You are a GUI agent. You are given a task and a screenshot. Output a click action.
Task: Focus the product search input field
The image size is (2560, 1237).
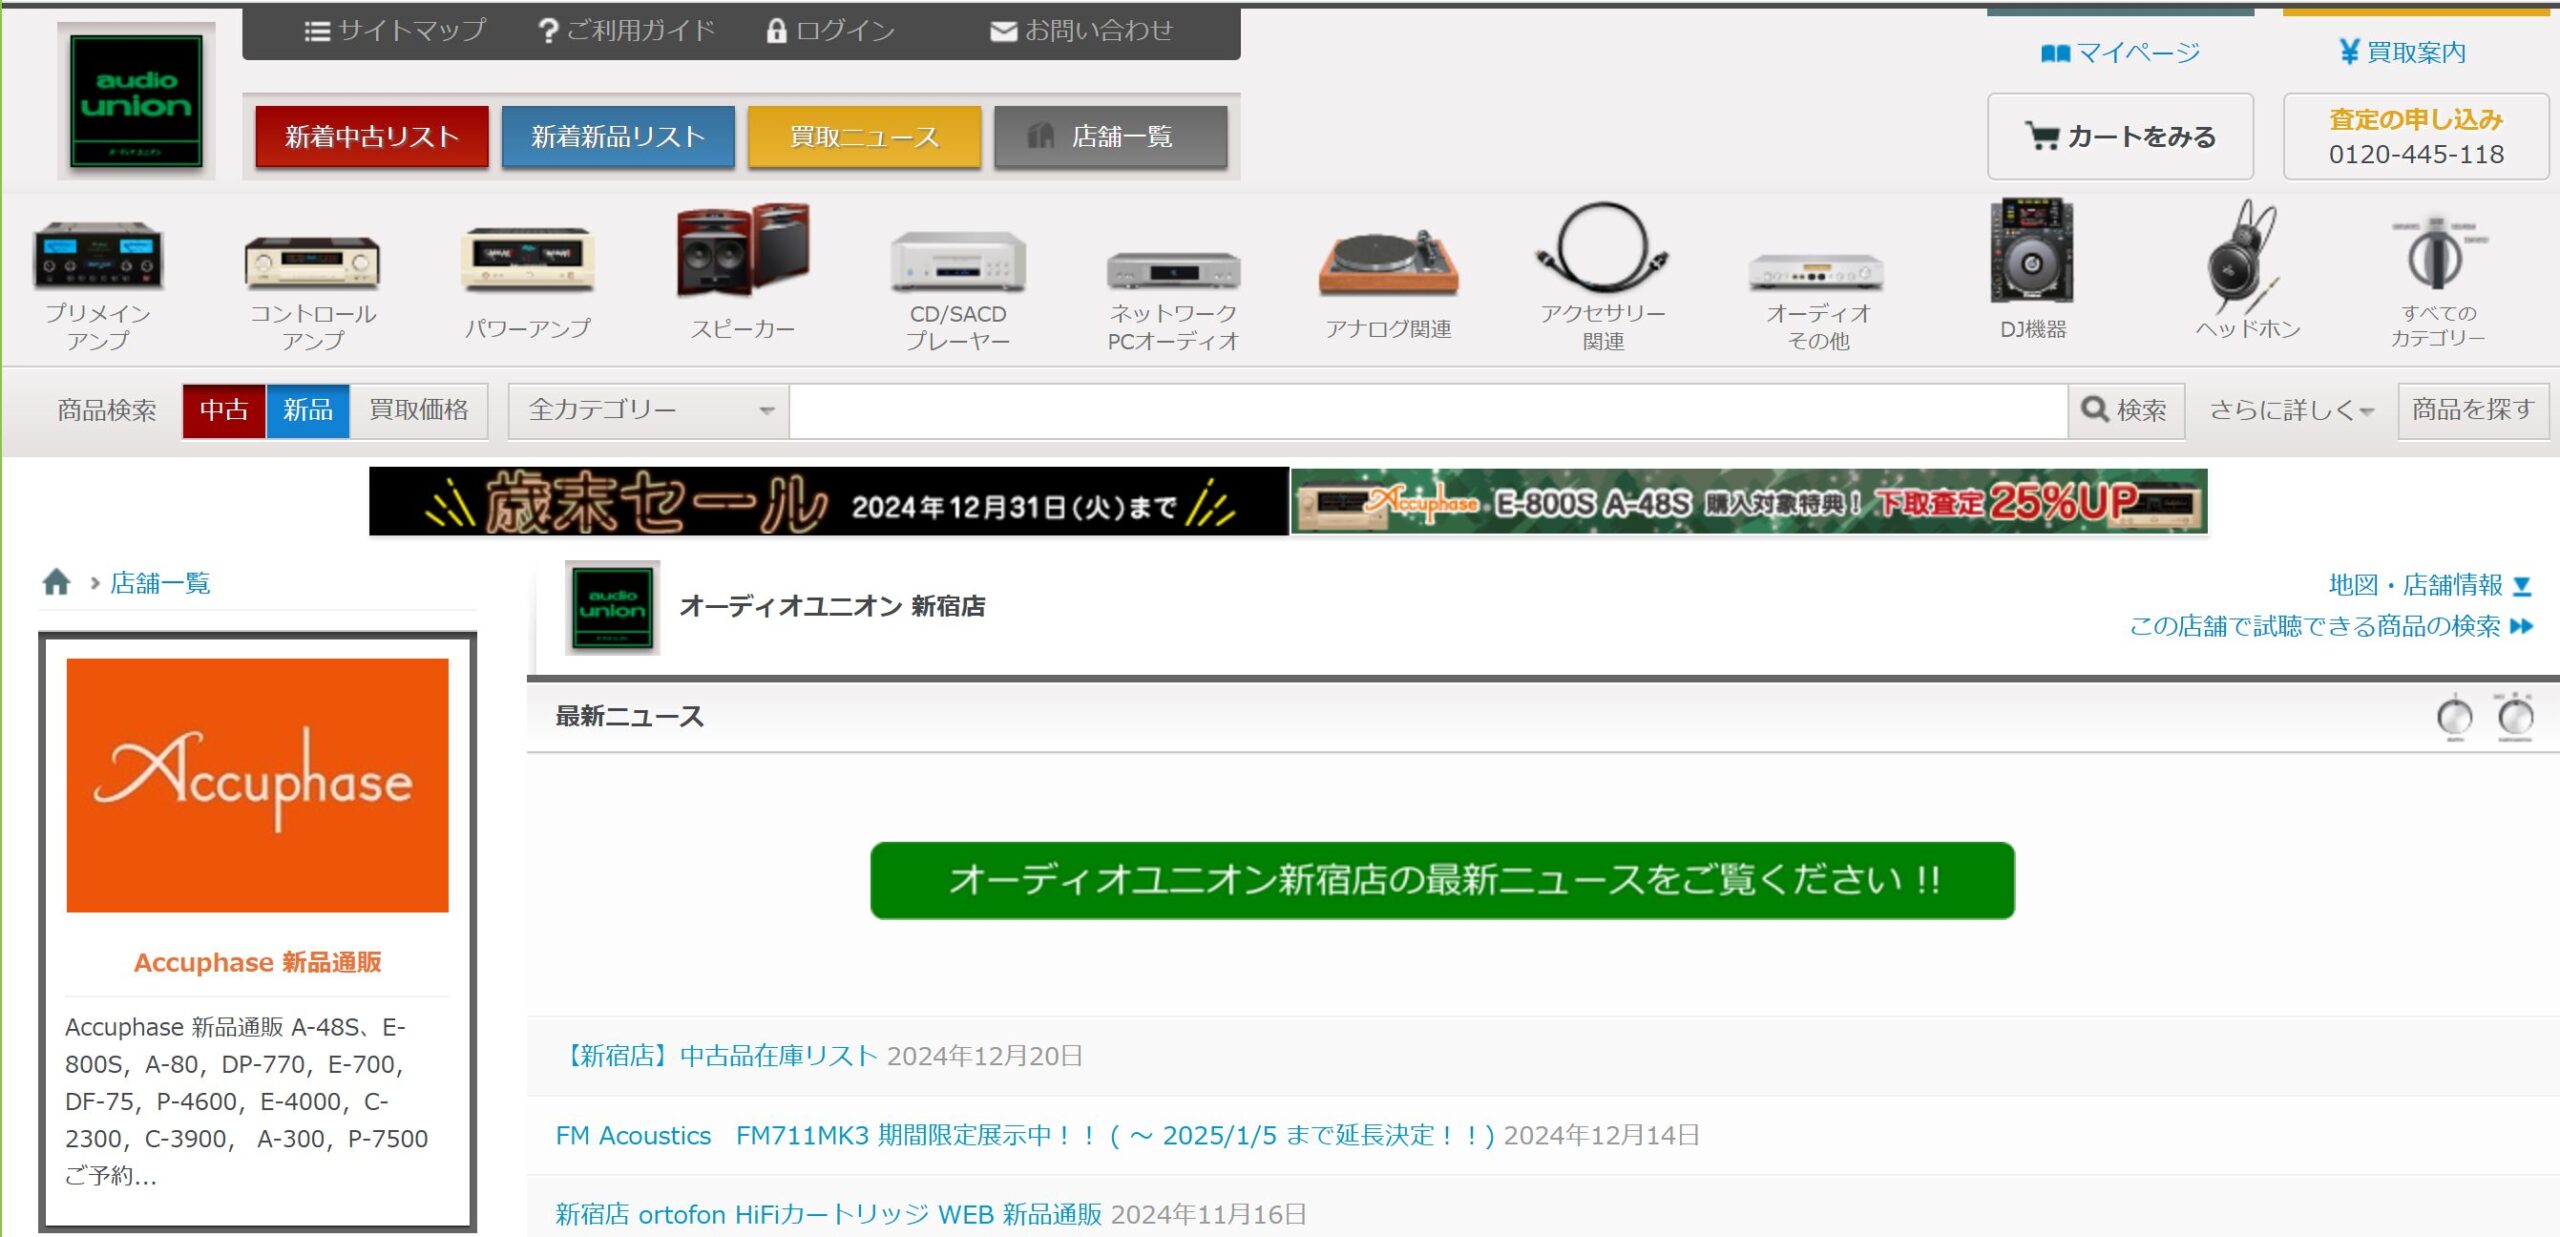pyautogui.click(x=1428, y=411)
